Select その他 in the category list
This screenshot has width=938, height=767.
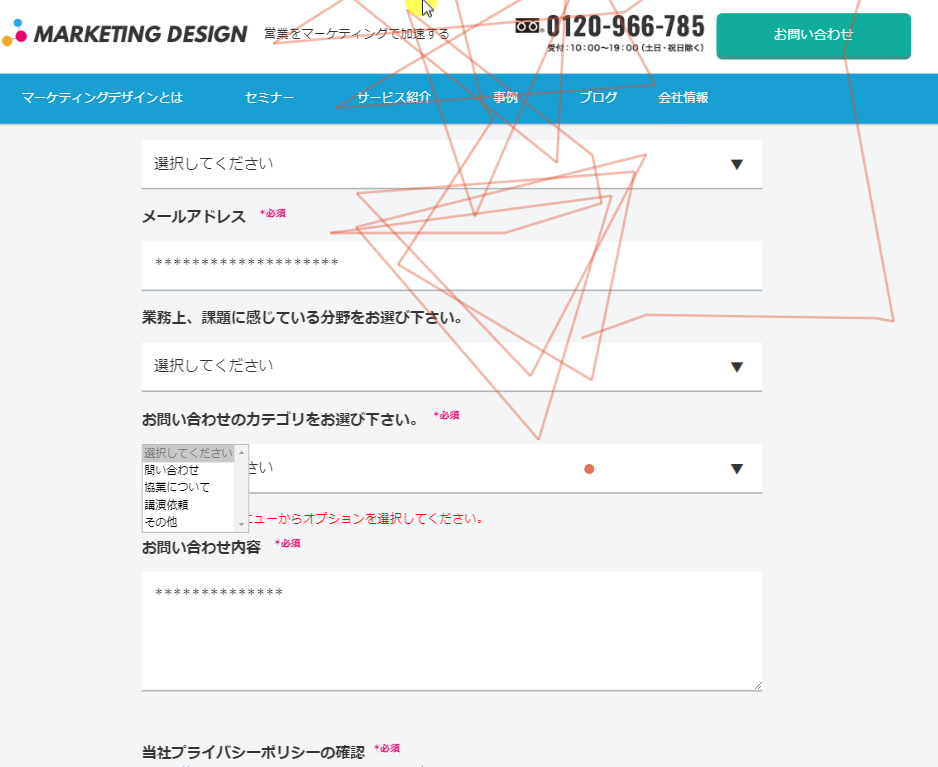point(160,521)
